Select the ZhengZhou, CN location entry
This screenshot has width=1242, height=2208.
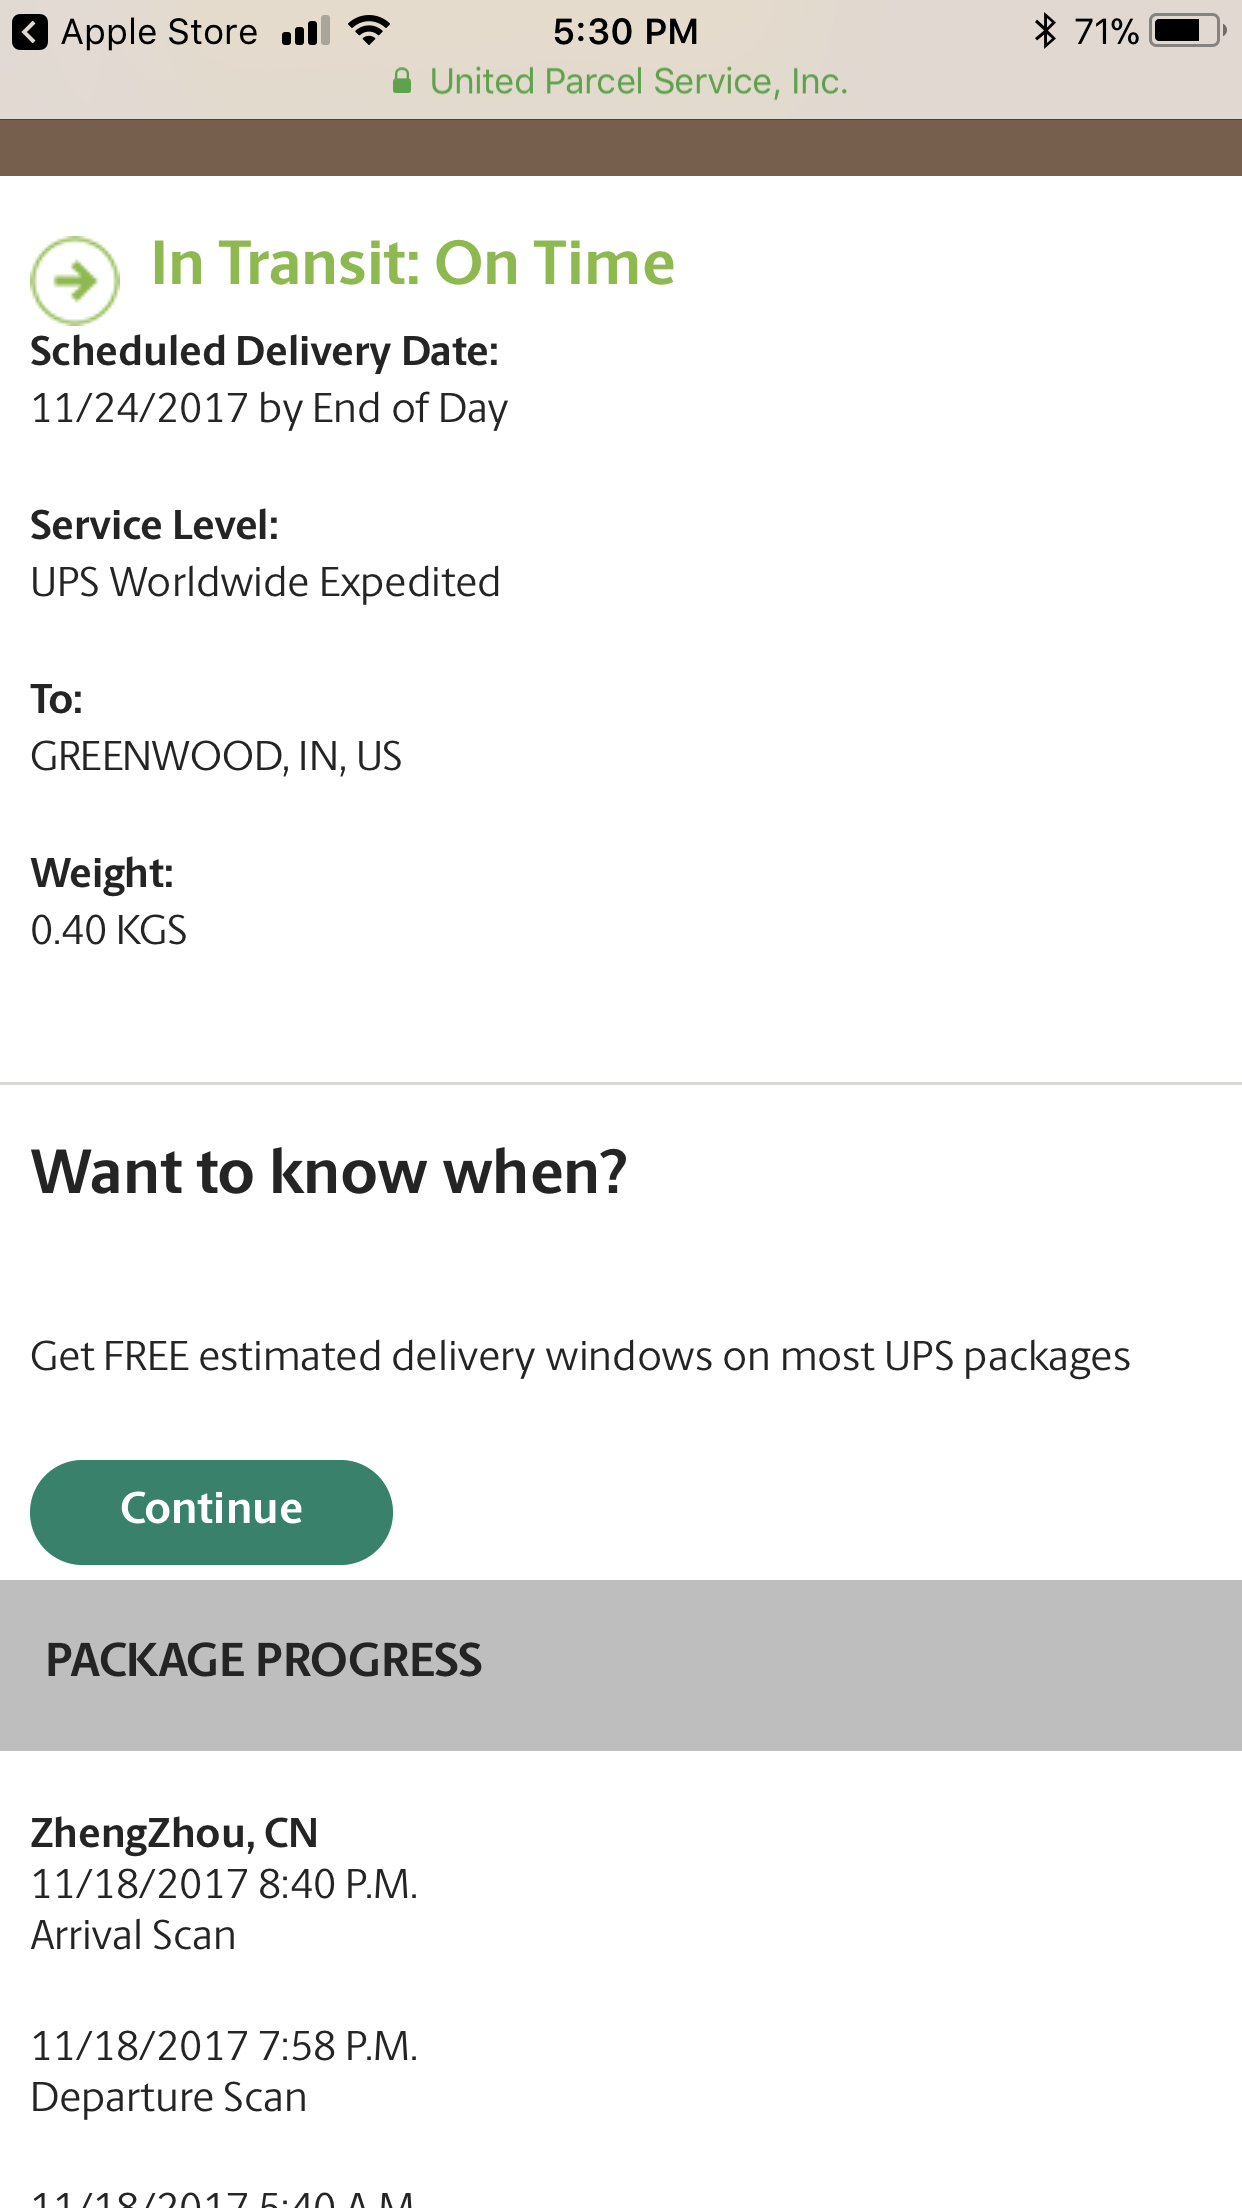(x=174, y=1833)
